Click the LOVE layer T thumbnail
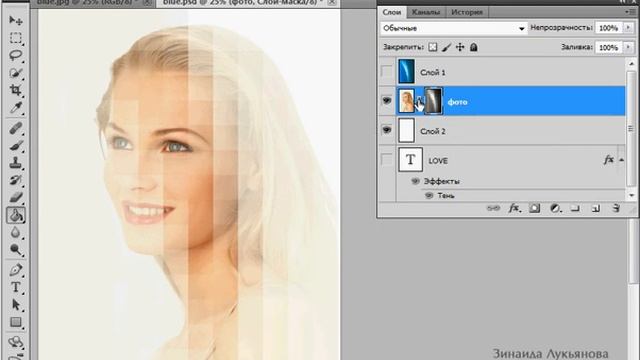The height and width of the screenshot is (360, 640). tap(410, 160)
